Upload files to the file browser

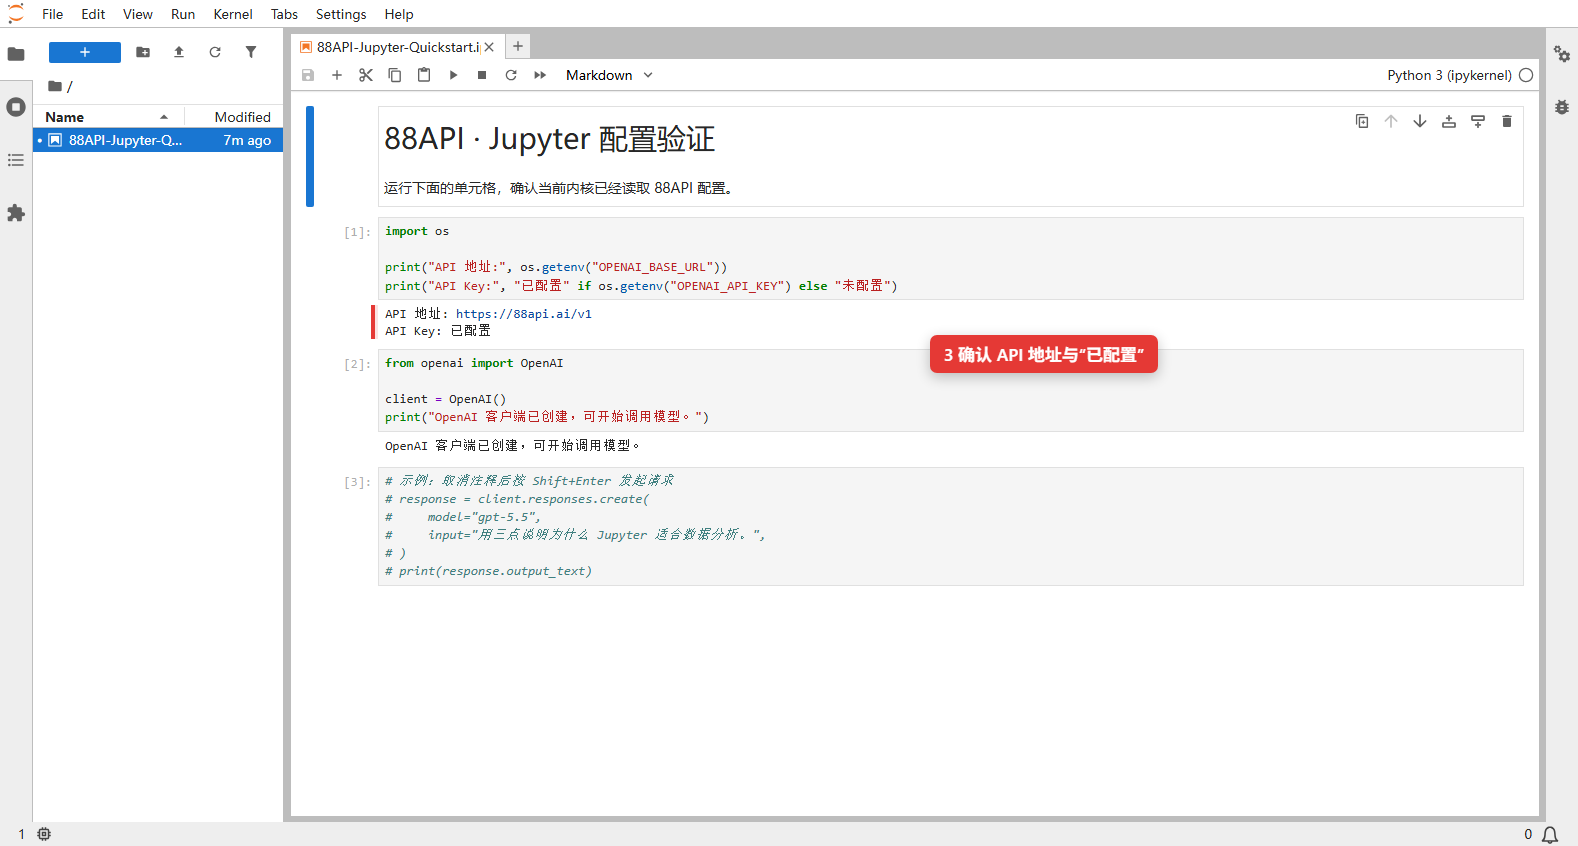pyautogui.click(x=179, y=52)
